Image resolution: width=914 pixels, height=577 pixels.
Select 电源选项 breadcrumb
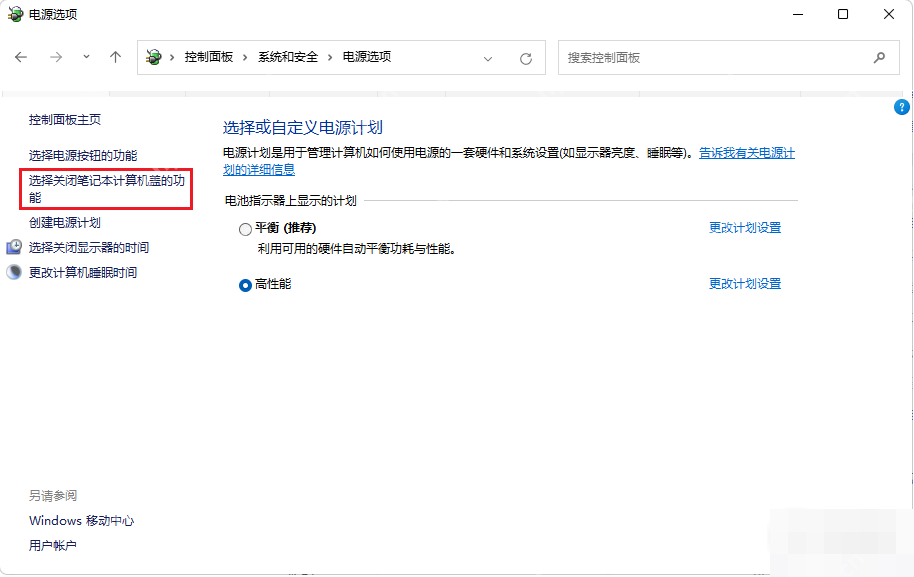(x=367, y=57)
